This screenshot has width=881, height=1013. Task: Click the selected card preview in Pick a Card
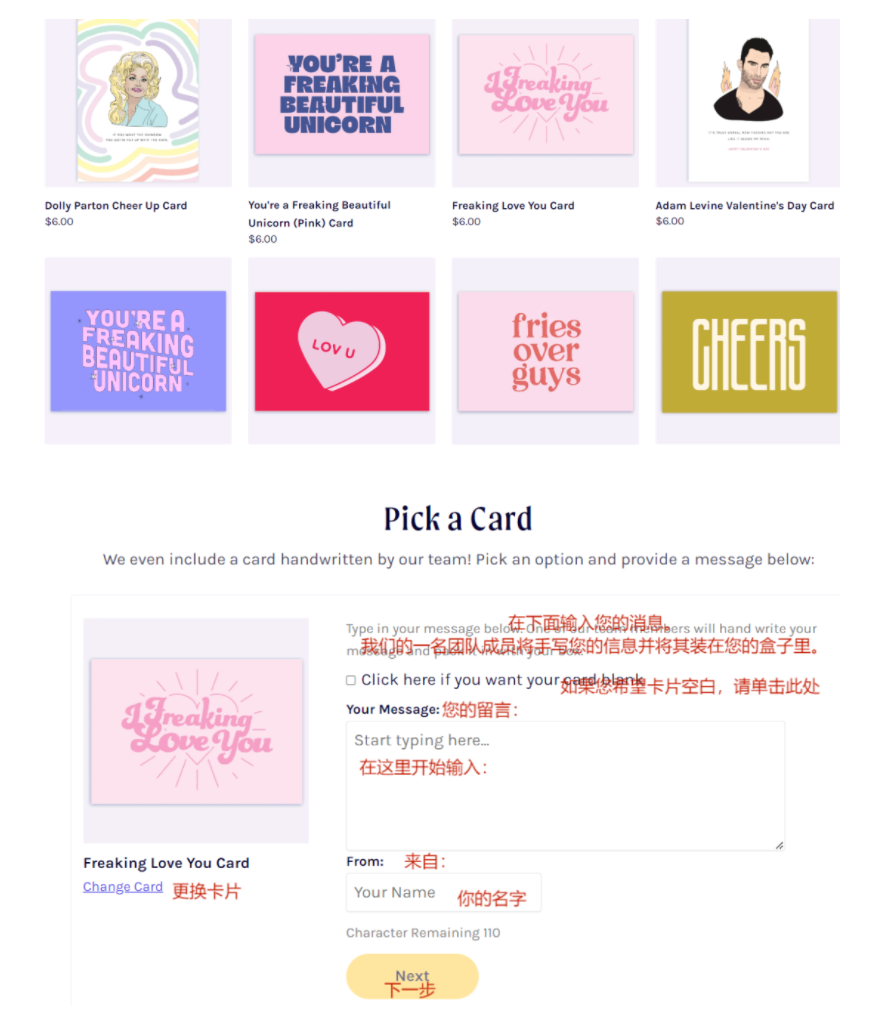pyautogui.click(x=196, y=731)
